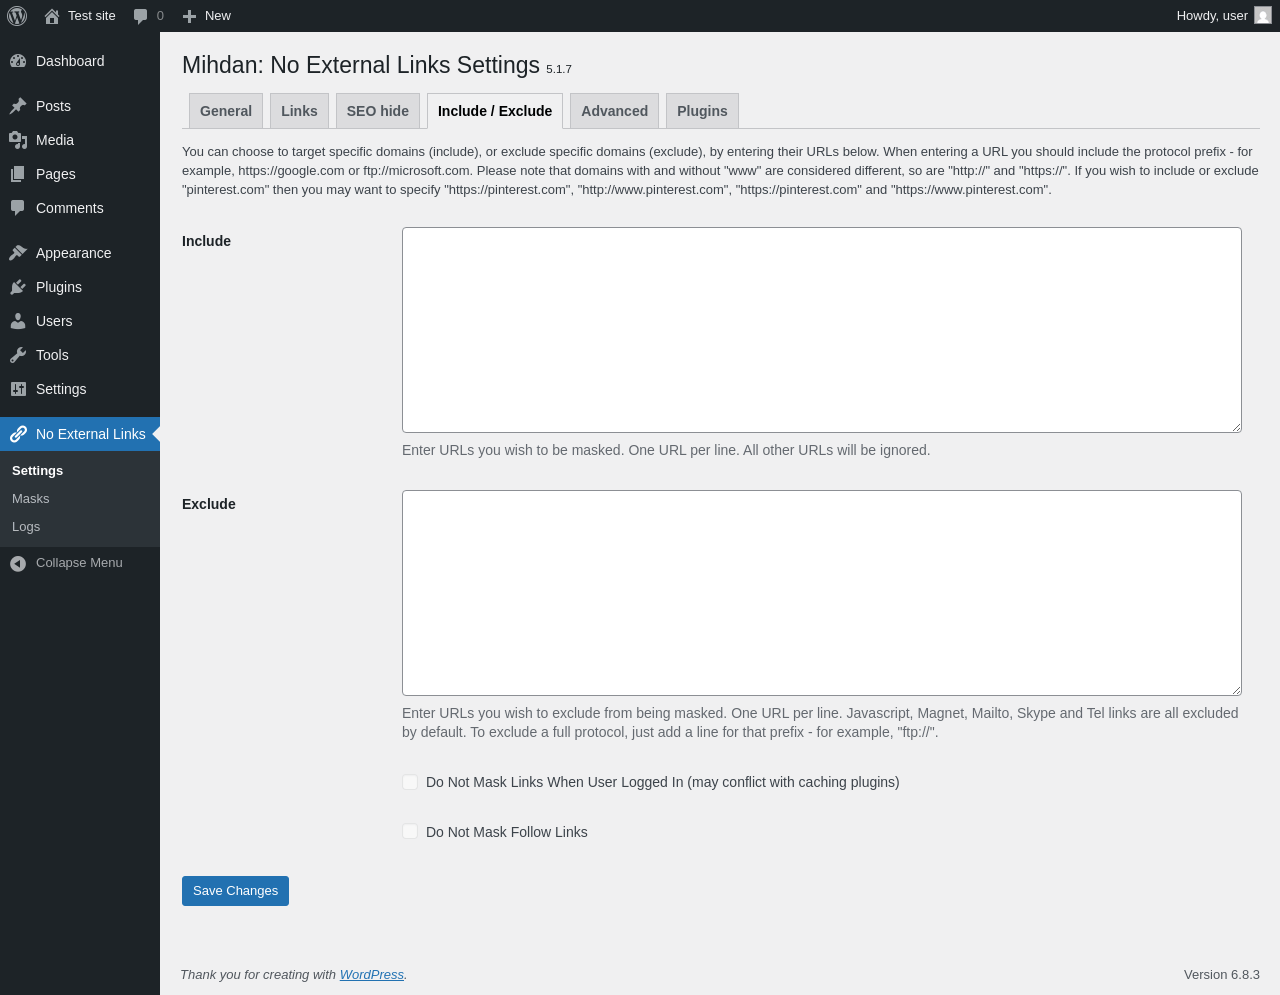Click the user avatar icon

coord(1263,16)
